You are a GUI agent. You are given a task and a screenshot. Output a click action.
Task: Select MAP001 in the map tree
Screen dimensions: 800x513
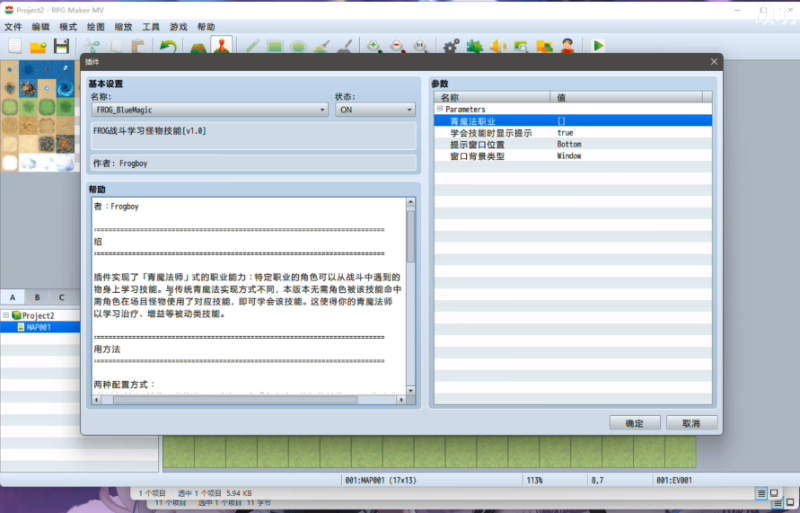pos(39,327)
